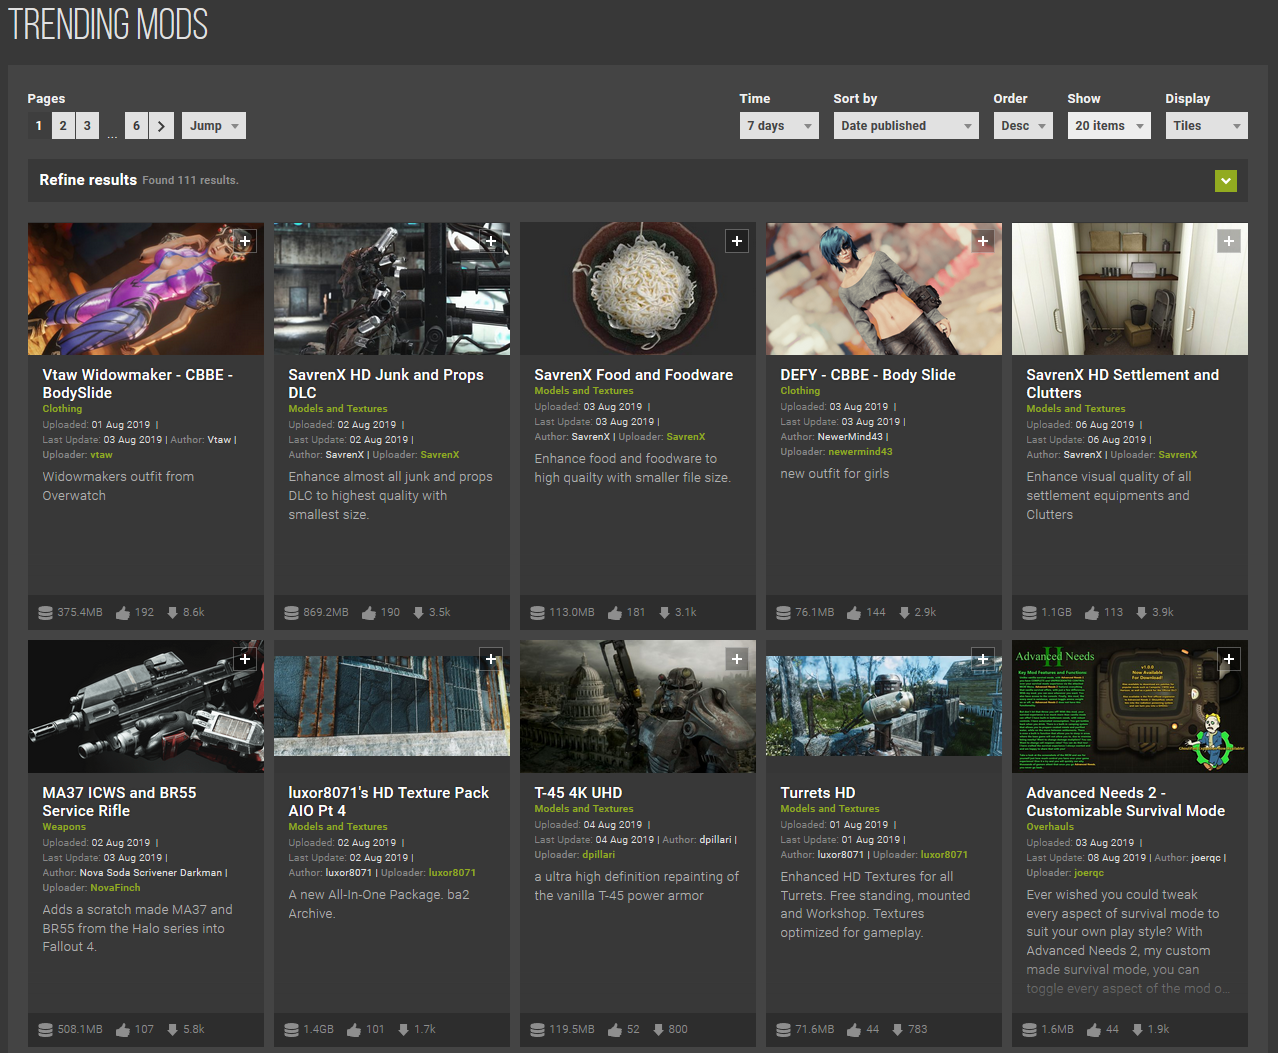Click download icon beside 3.5k count
1278x1053 pixels.
click(418, 612)
